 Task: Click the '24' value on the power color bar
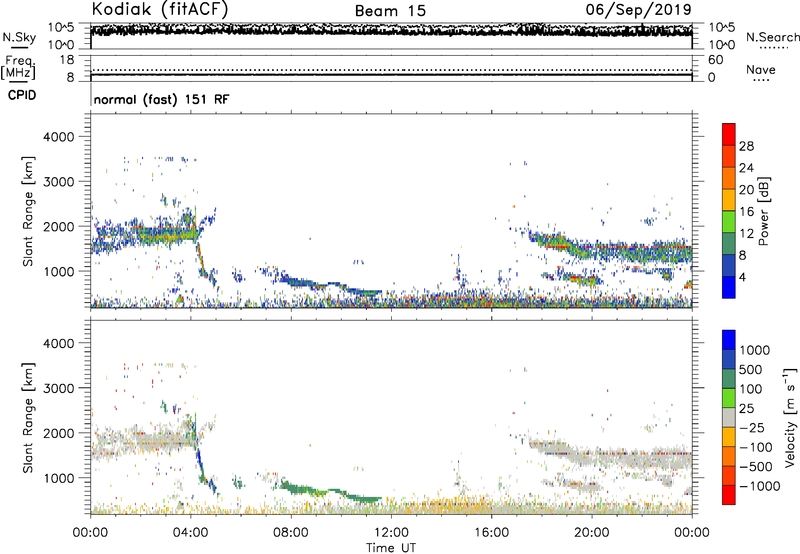pos(746,168)
